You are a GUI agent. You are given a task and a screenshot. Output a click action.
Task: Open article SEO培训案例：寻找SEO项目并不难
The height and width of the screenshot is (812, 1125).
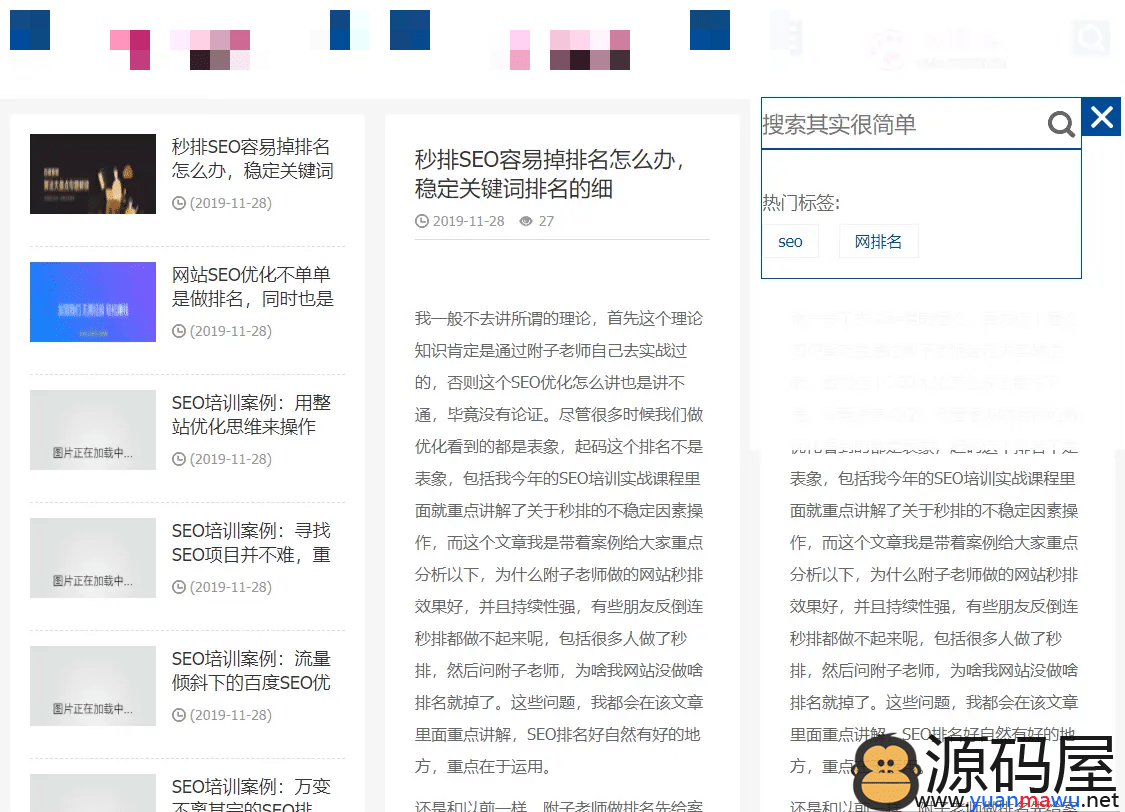pos(251,542)
